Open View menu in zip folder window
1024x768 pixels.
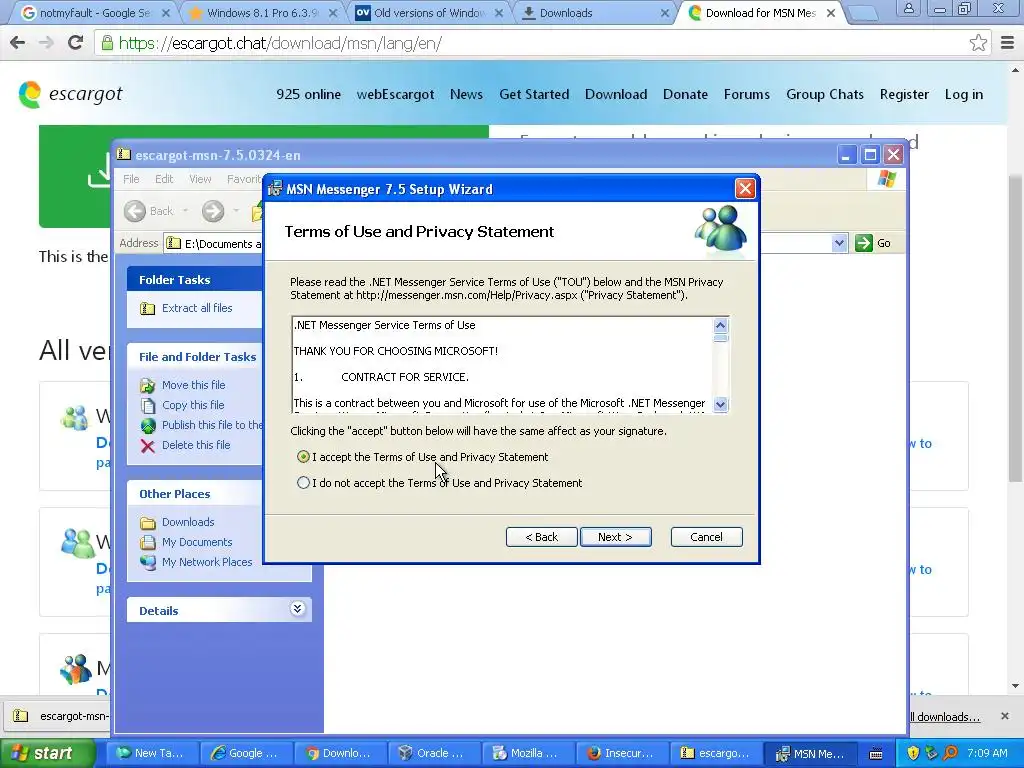click(x=200, y=179)
